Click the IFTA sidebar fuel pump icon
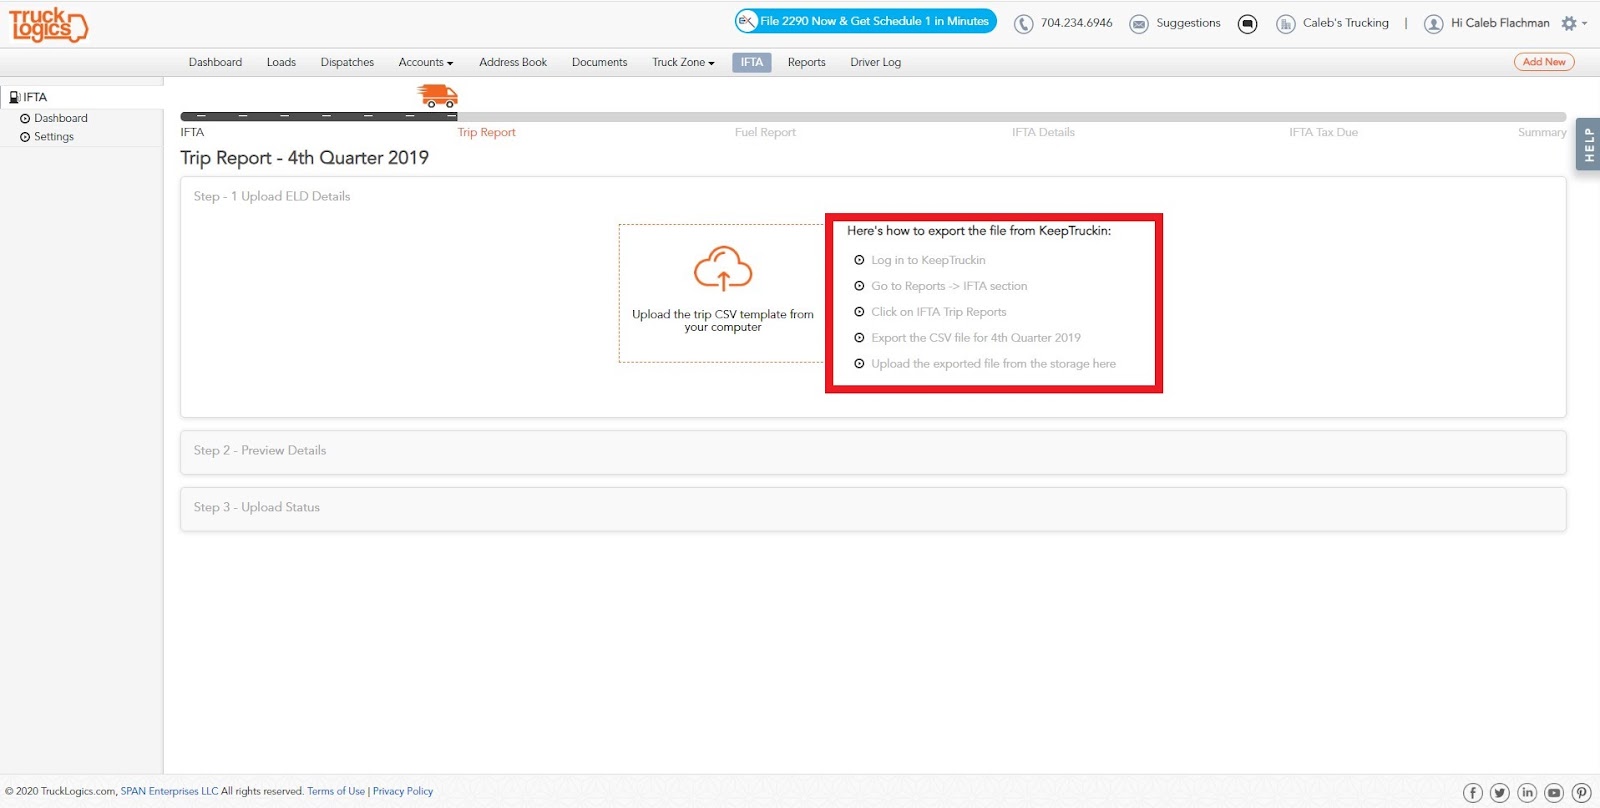Viewport: 1600px width, 808px height. coord(15,97)
